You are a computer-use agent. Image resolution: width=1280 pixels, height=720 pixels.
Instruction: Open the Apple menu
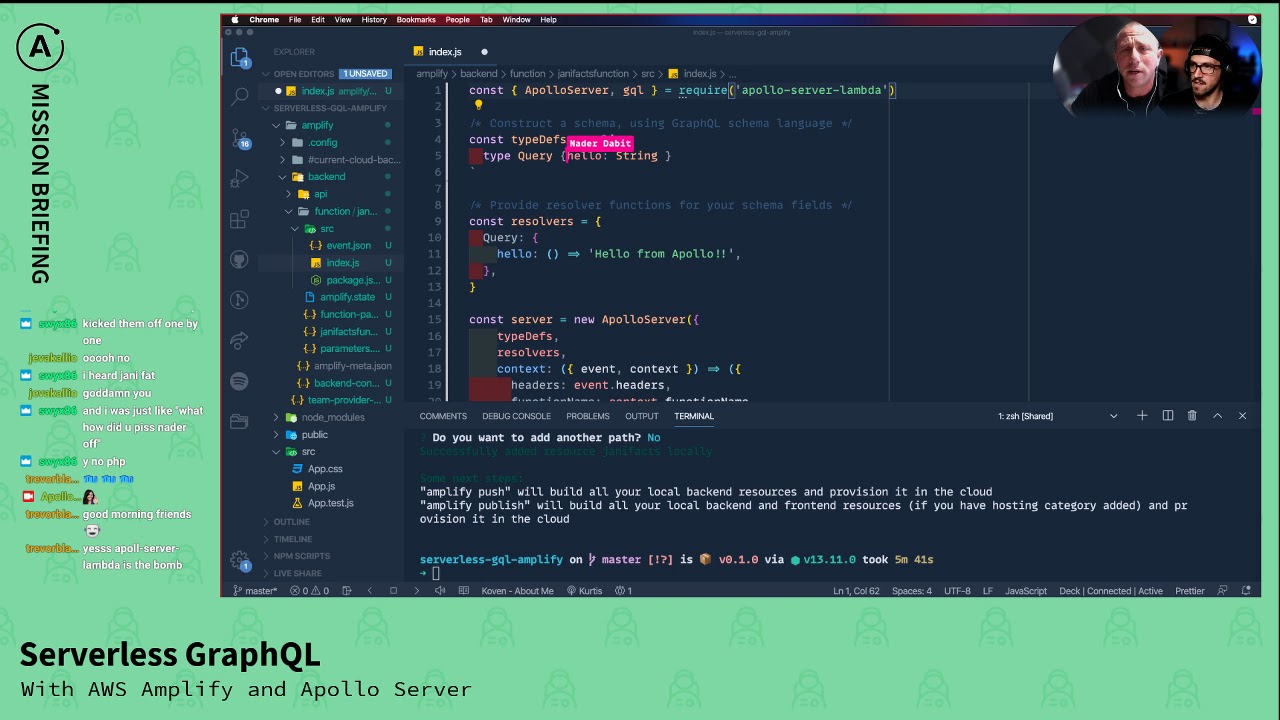click(236, 19)
